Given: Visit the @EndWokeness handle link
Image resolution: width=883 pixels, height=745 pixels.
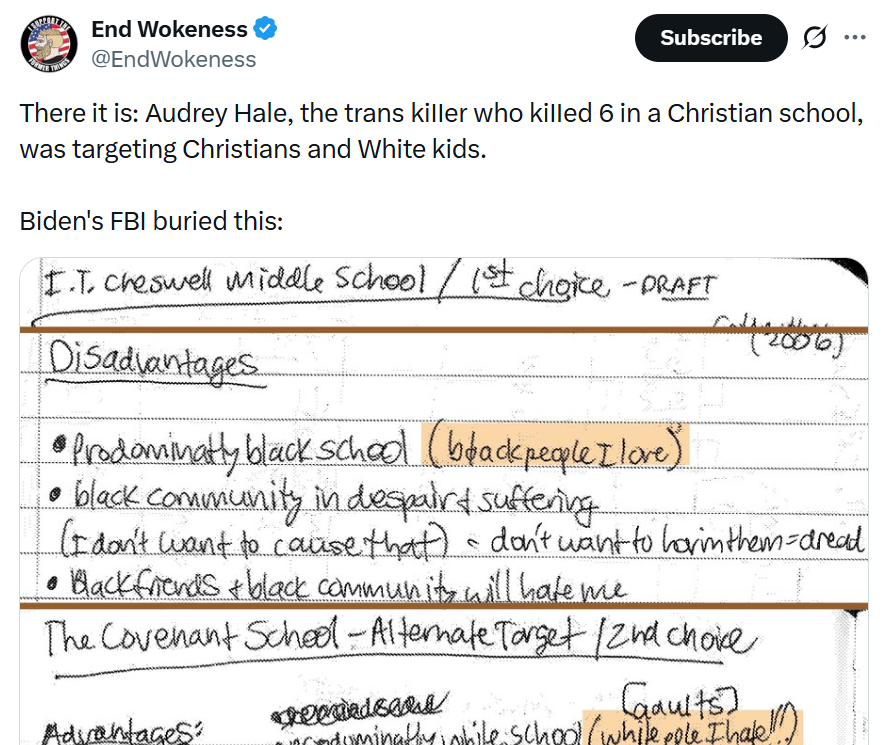Looking at the screenshot, I should (174, 59).
